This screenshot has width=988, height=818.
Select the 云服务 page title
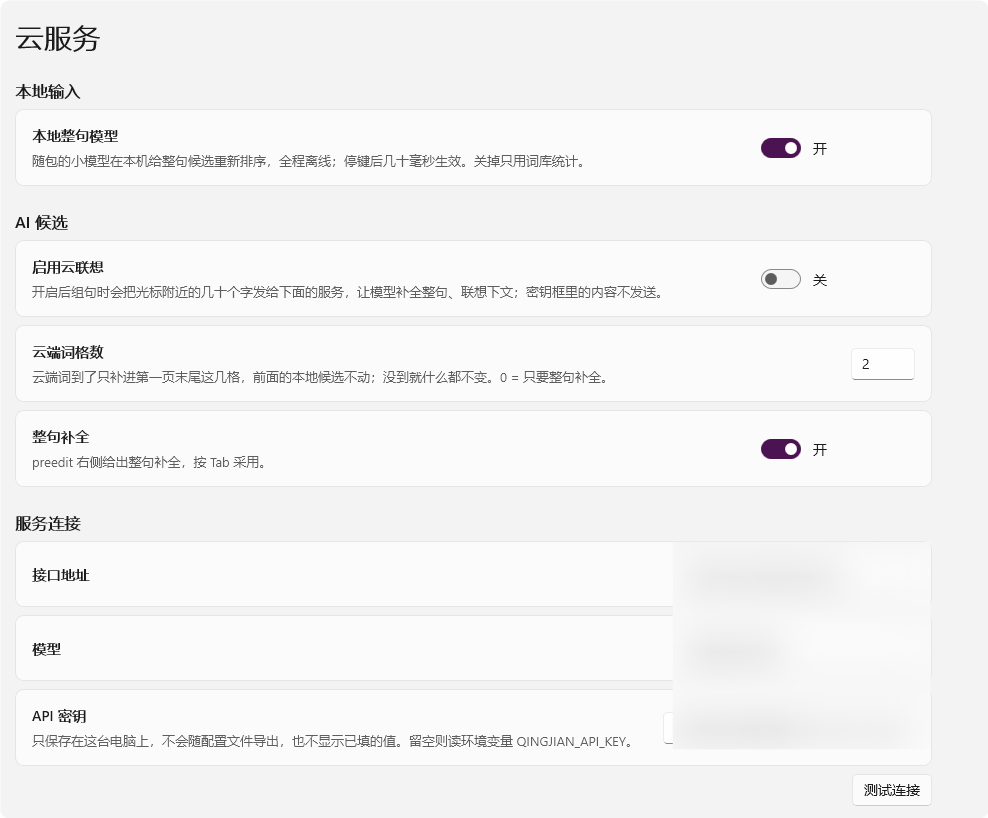click(57, 38)
